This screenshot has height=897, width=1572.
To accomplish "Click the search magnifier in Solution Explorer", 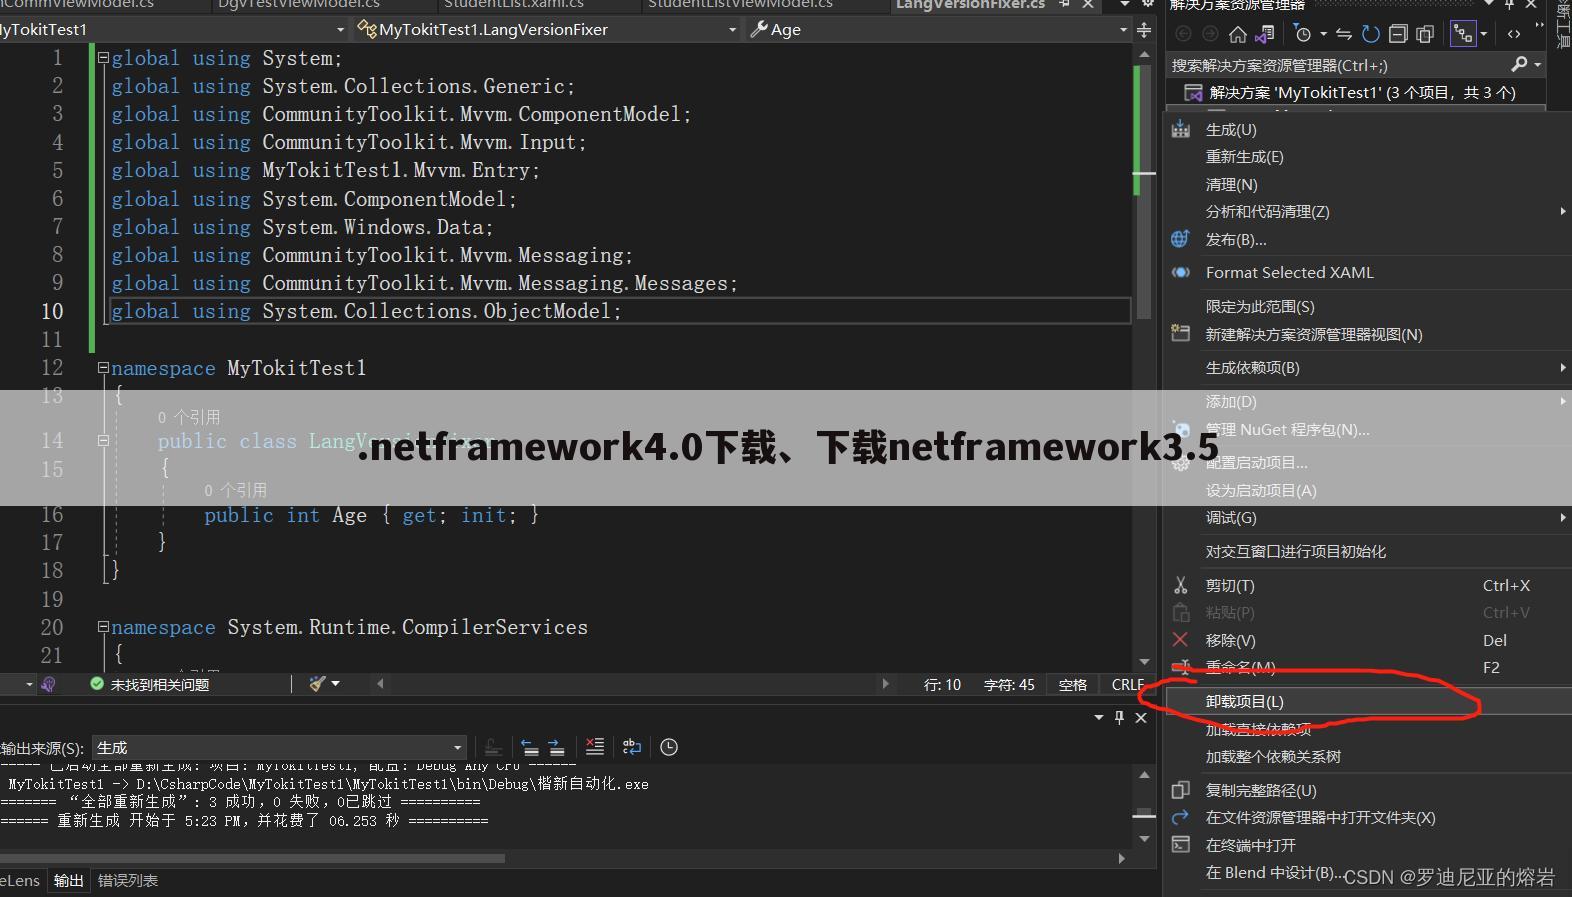I will click(x=1519, y=64).
